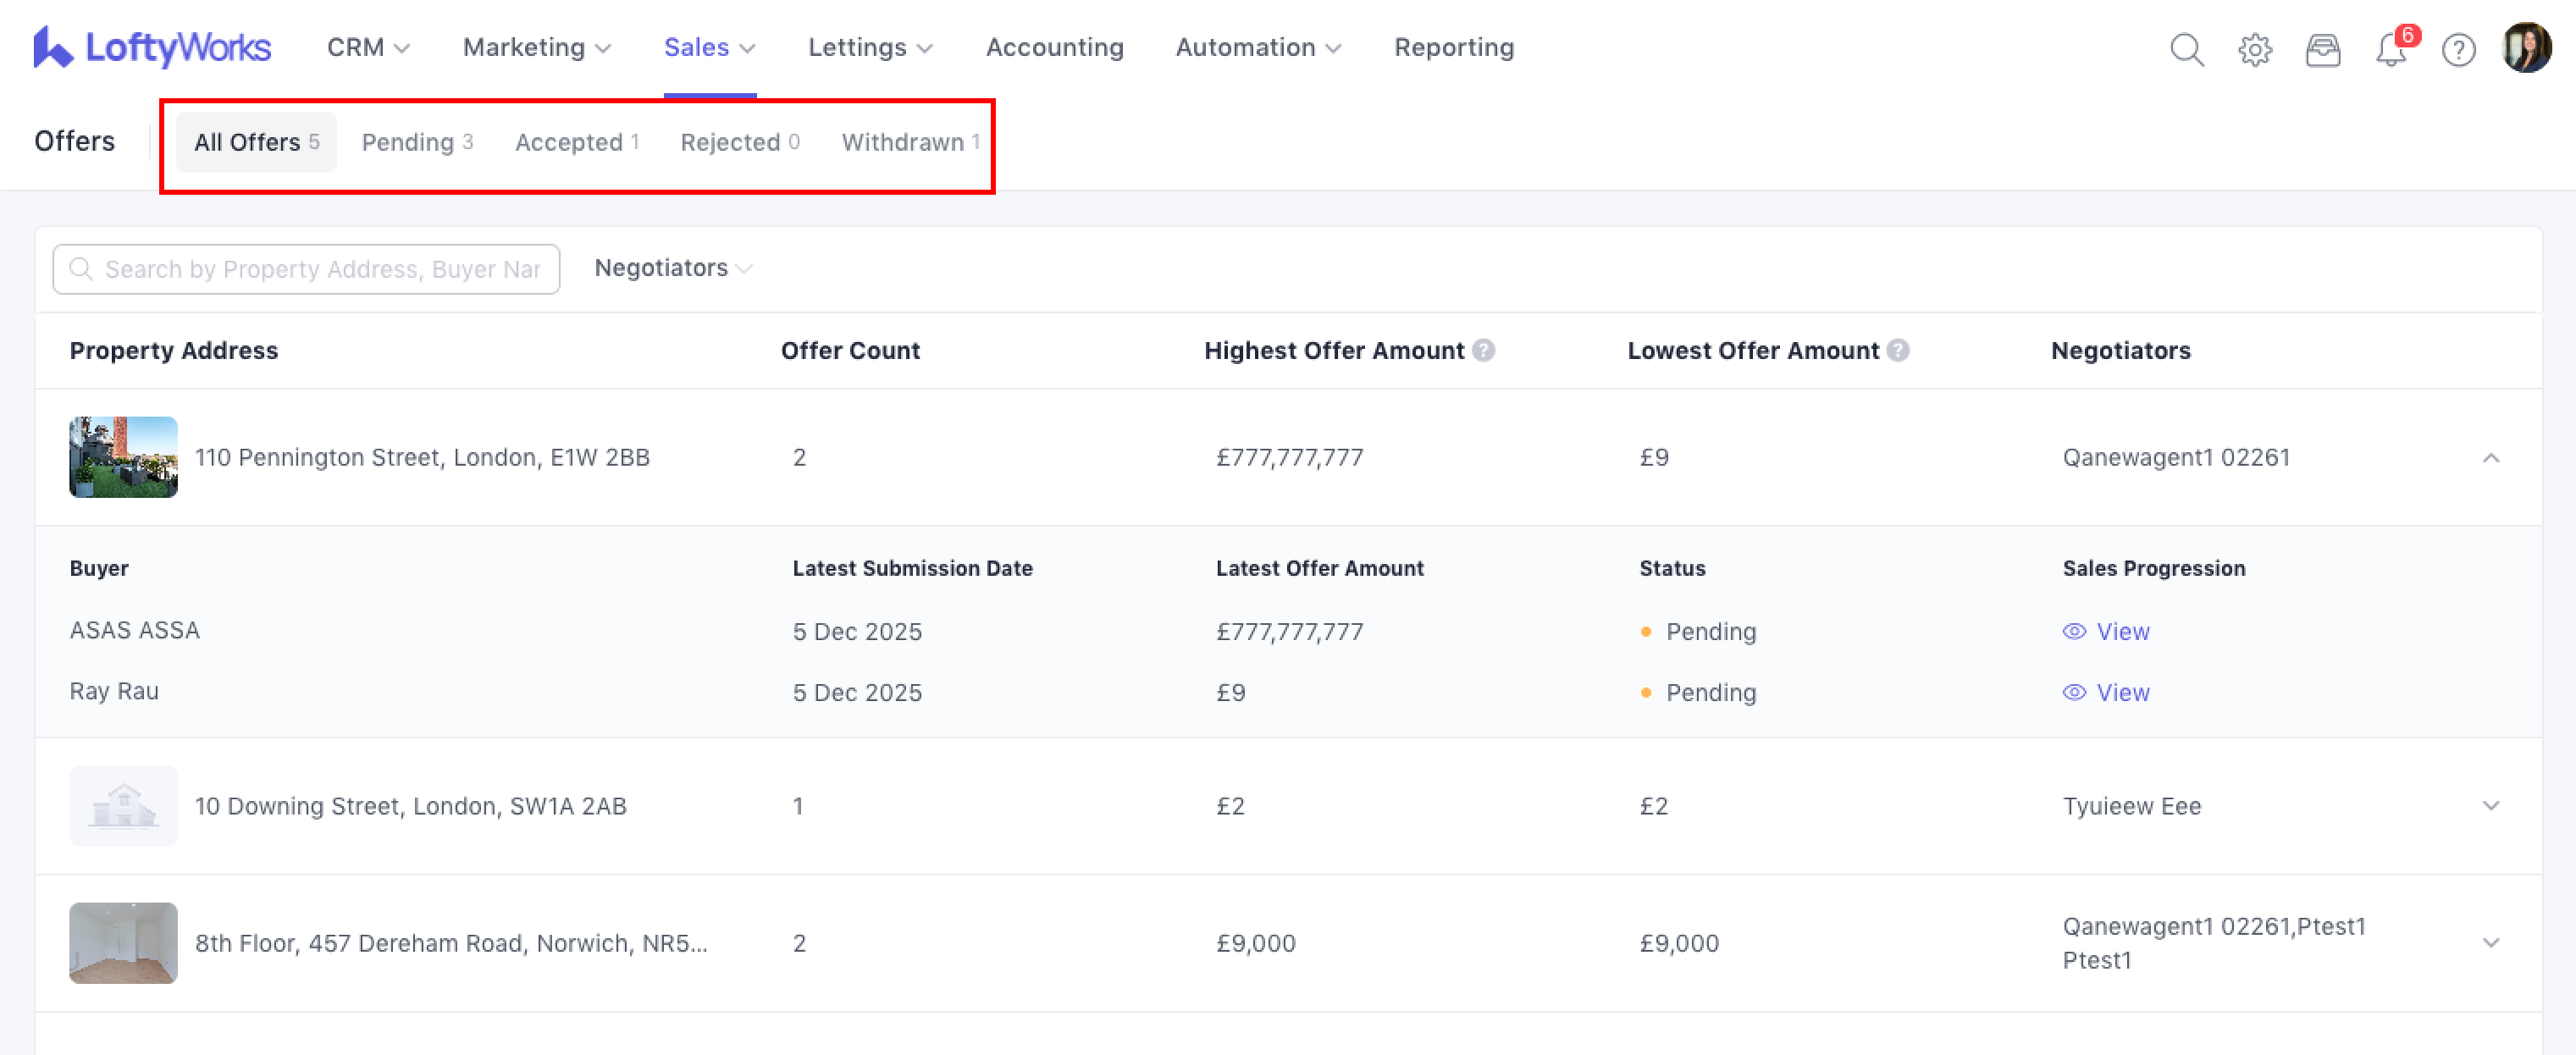Screen dimensions: 2576x1055
Task: Click Highest Offer Amount info icon
Action: point(1484,350)
